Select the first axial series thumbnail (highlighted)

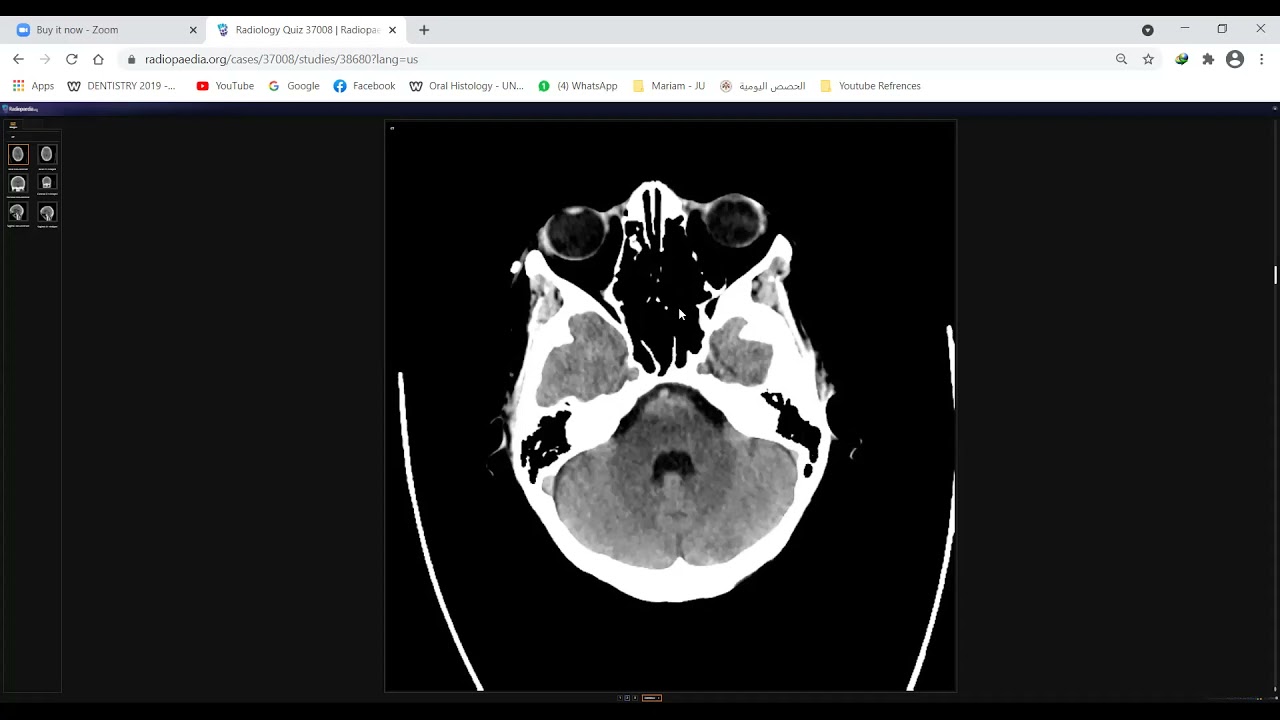pyautogui.click(x=18, y=154)
